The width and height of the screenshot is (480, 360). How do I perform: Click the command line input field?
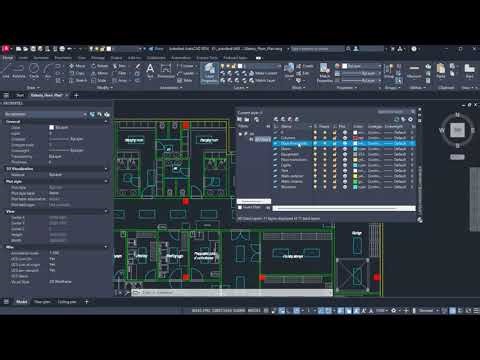pyautogui.click(x=233, y=292)
